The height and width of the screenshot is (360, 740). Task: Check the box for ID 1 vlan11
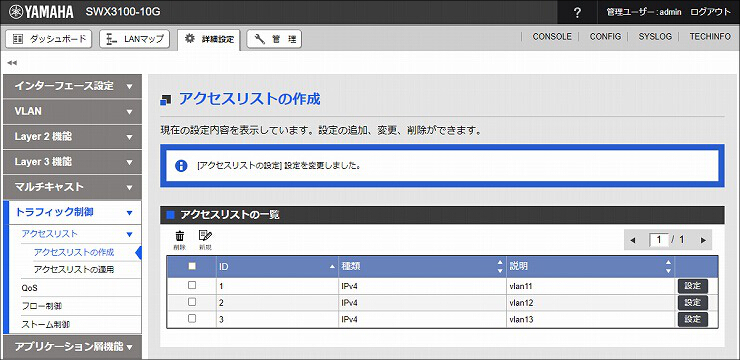point(192,285)
